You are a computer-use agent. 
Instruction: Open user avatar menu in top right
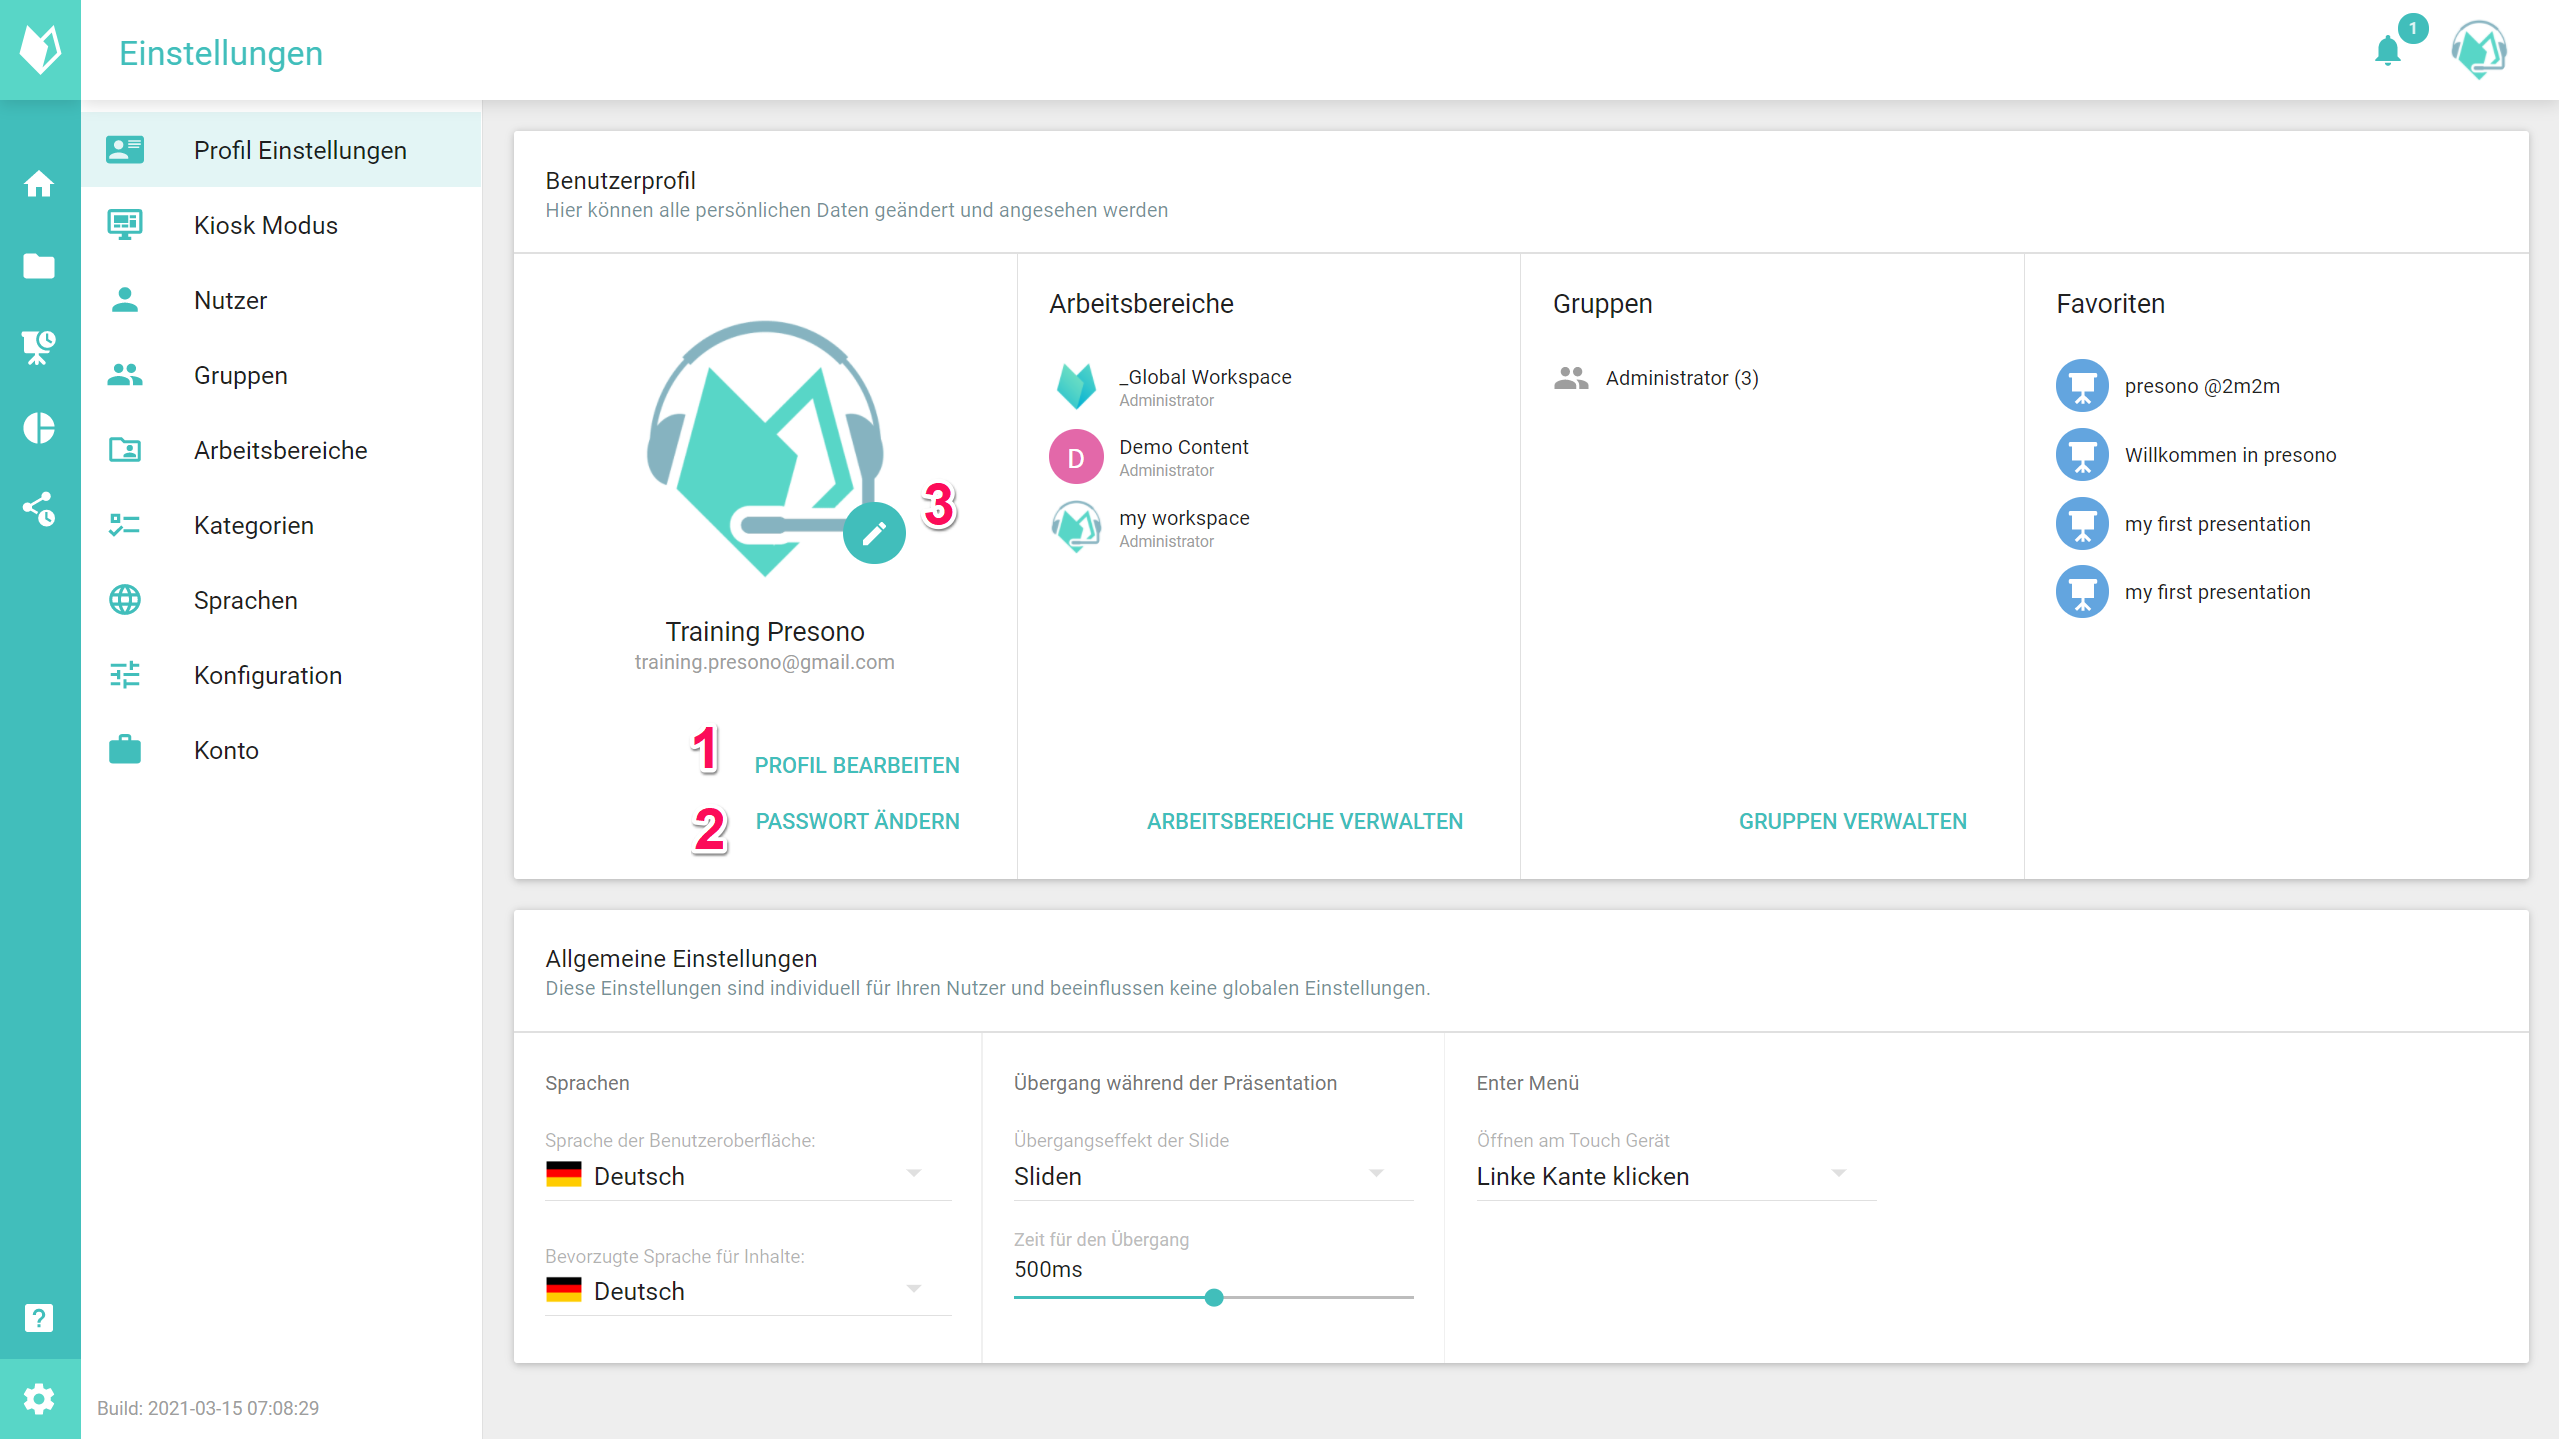[2478, 50]
